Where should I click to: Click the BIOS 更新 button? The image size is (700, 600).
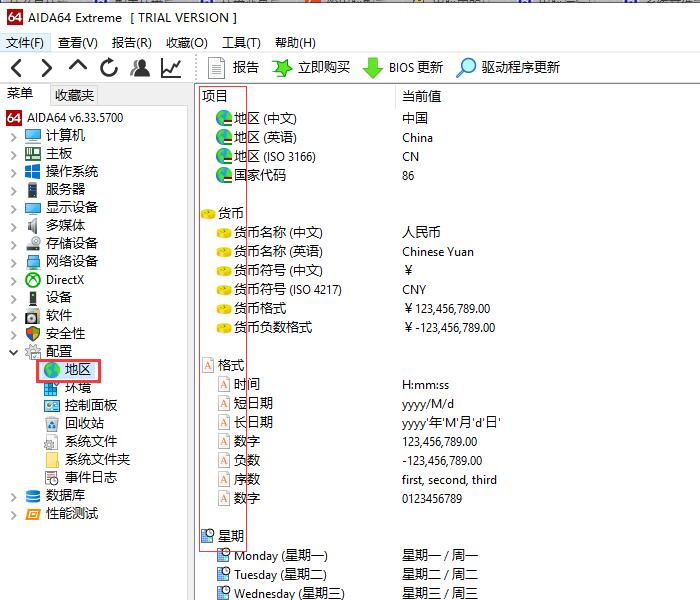(403, 68)
